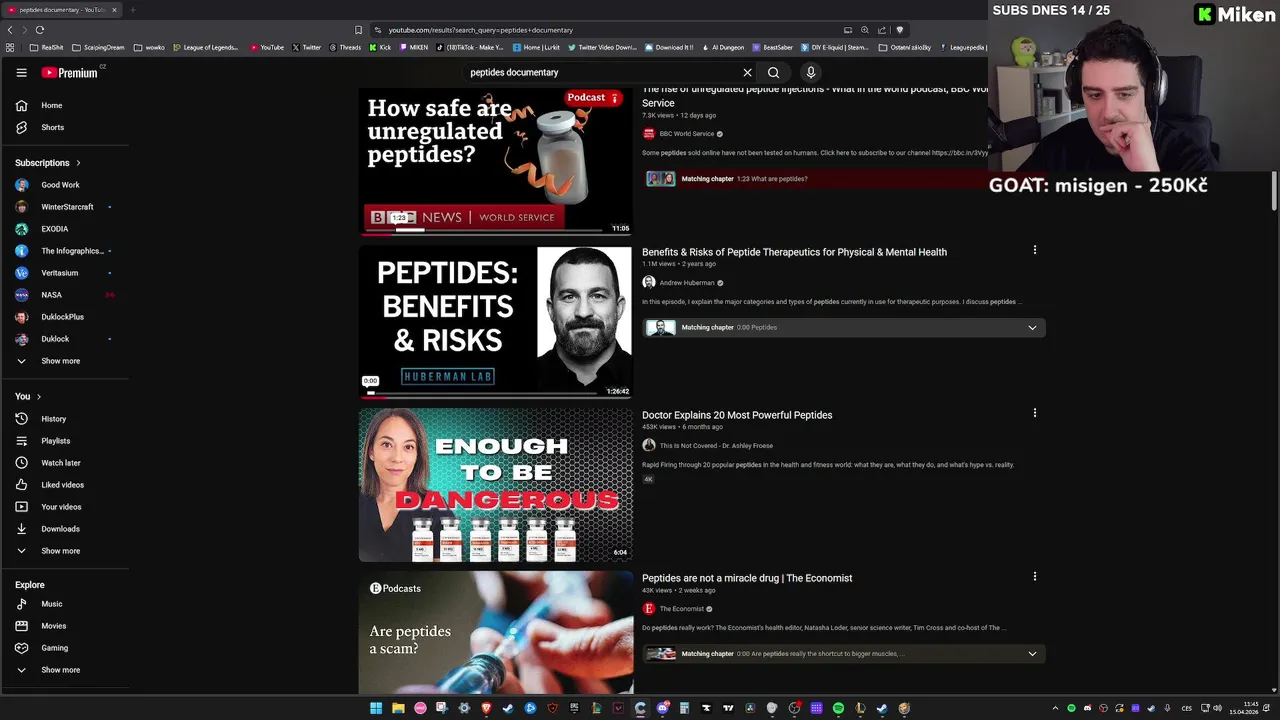
Task: Open the Threads bookmark
Action: [344, 47]
